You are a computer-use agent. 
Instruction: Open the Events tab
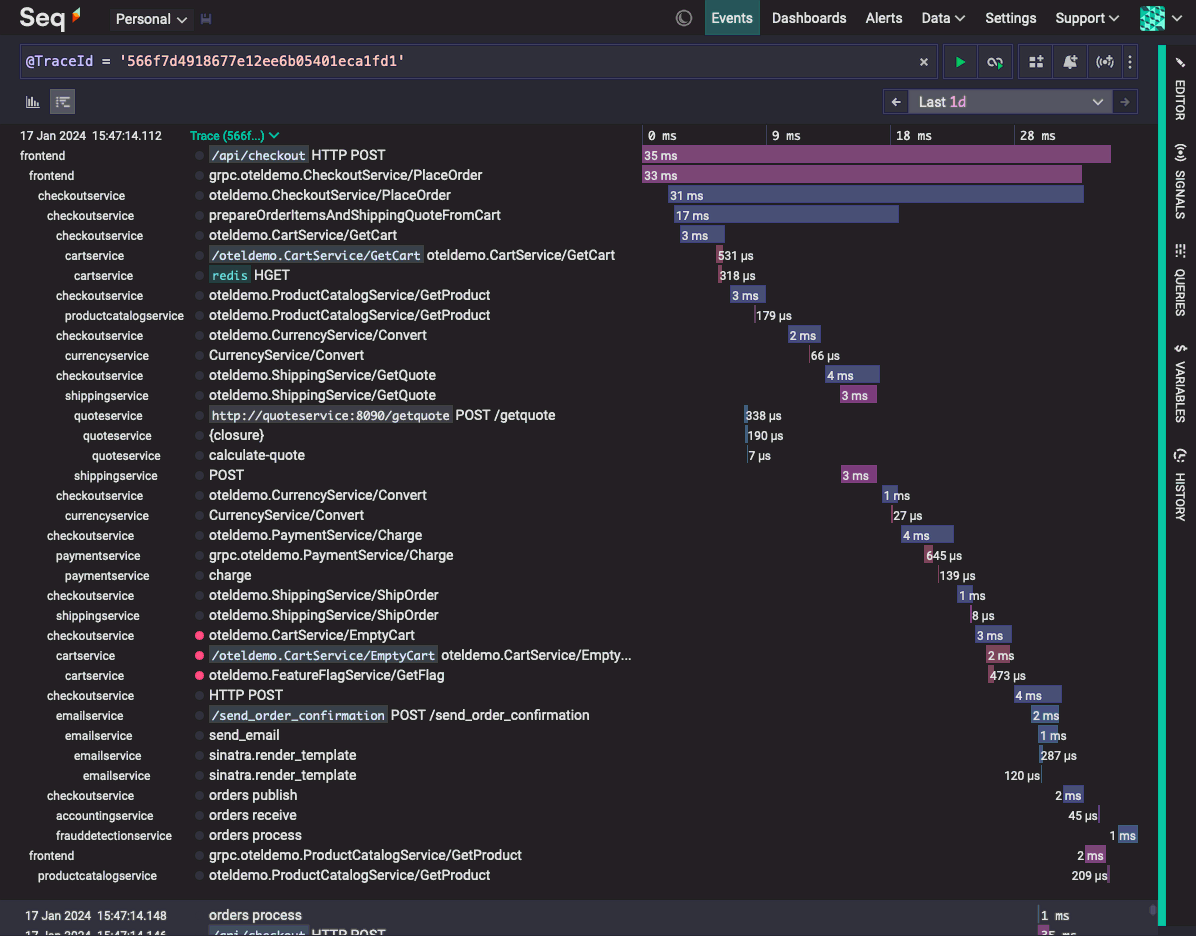pos(731,18)
